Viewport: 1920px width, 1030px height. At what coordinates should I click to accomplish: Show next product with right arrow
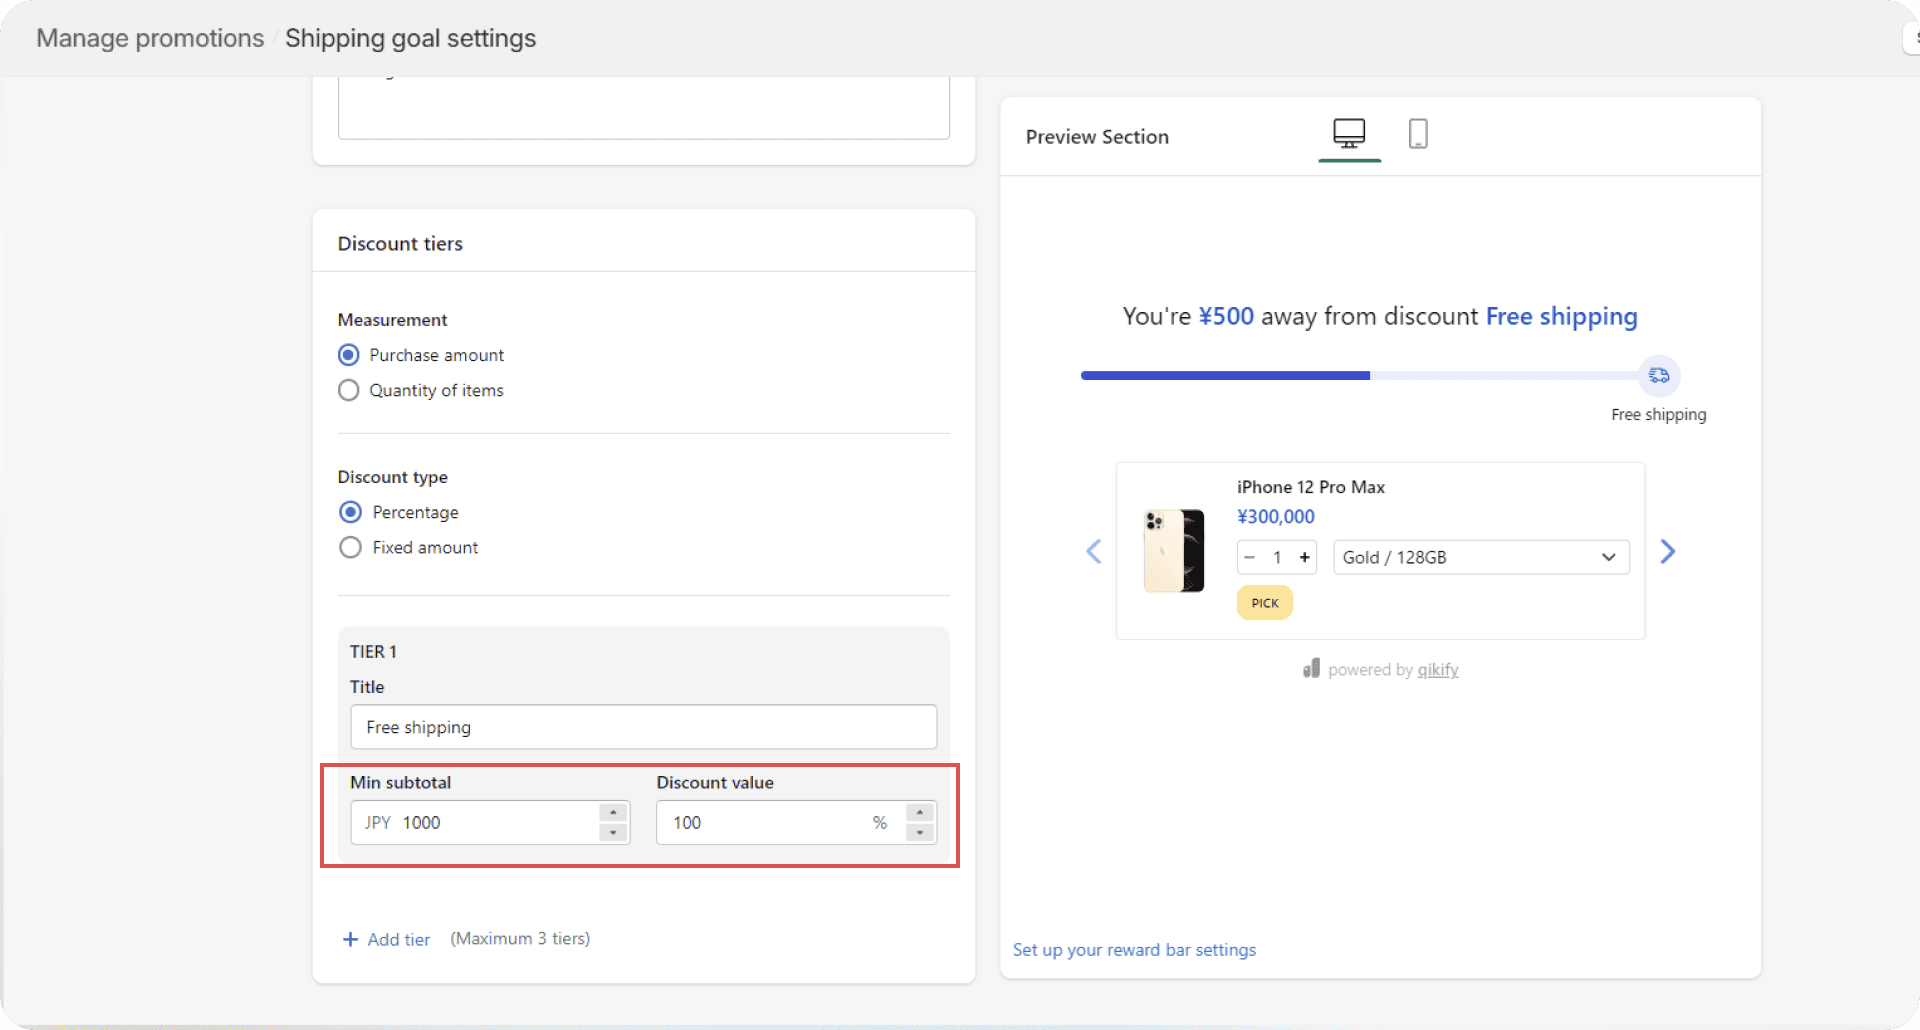click(x=1667, y=551)
